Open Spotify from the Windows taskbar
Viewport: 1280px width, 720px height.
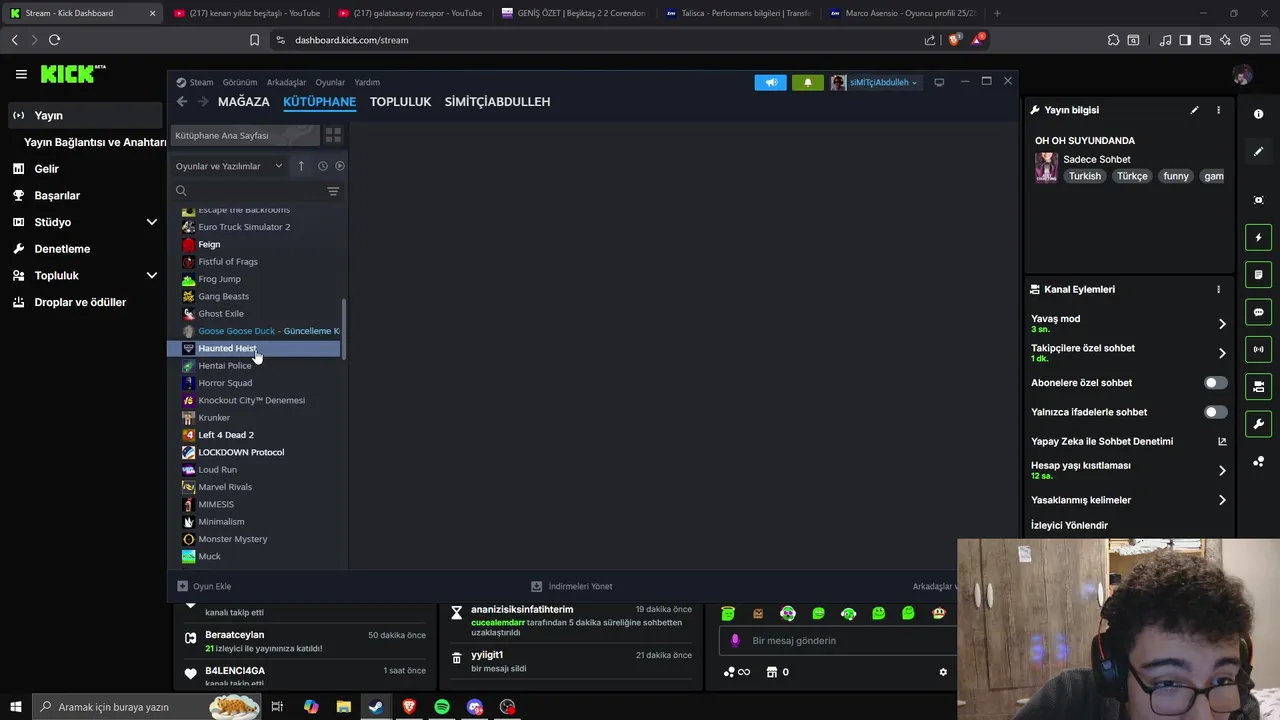coord(442,707)
